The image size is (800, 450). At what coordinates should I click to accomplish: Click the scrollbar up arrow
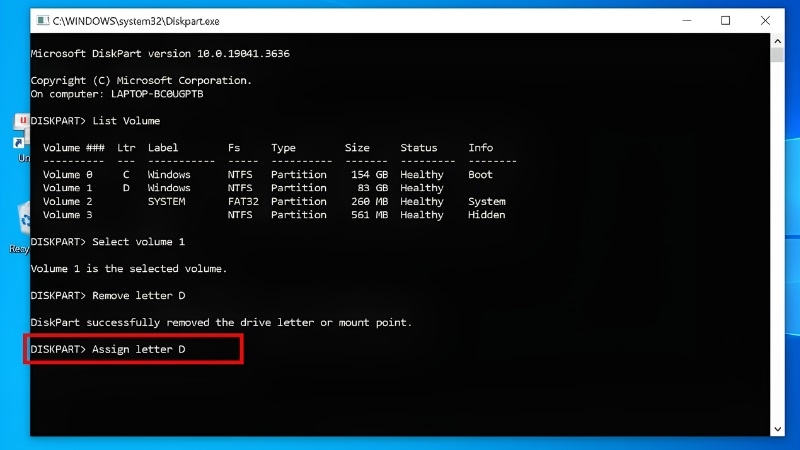[x=777, y=41]
